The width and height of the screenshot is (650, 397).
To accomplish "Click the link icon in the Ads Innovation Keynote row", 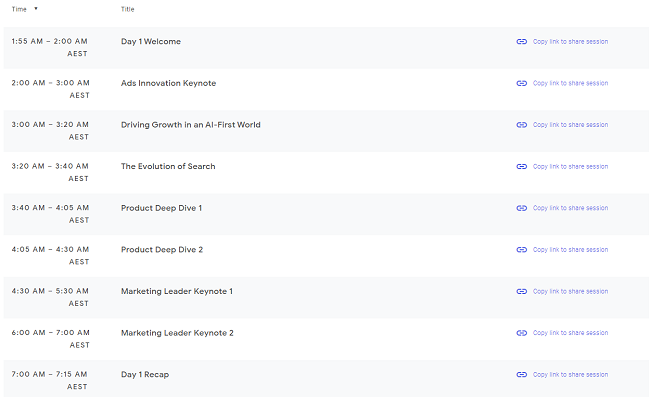I will pyautogui.click(x=521, y=83).
